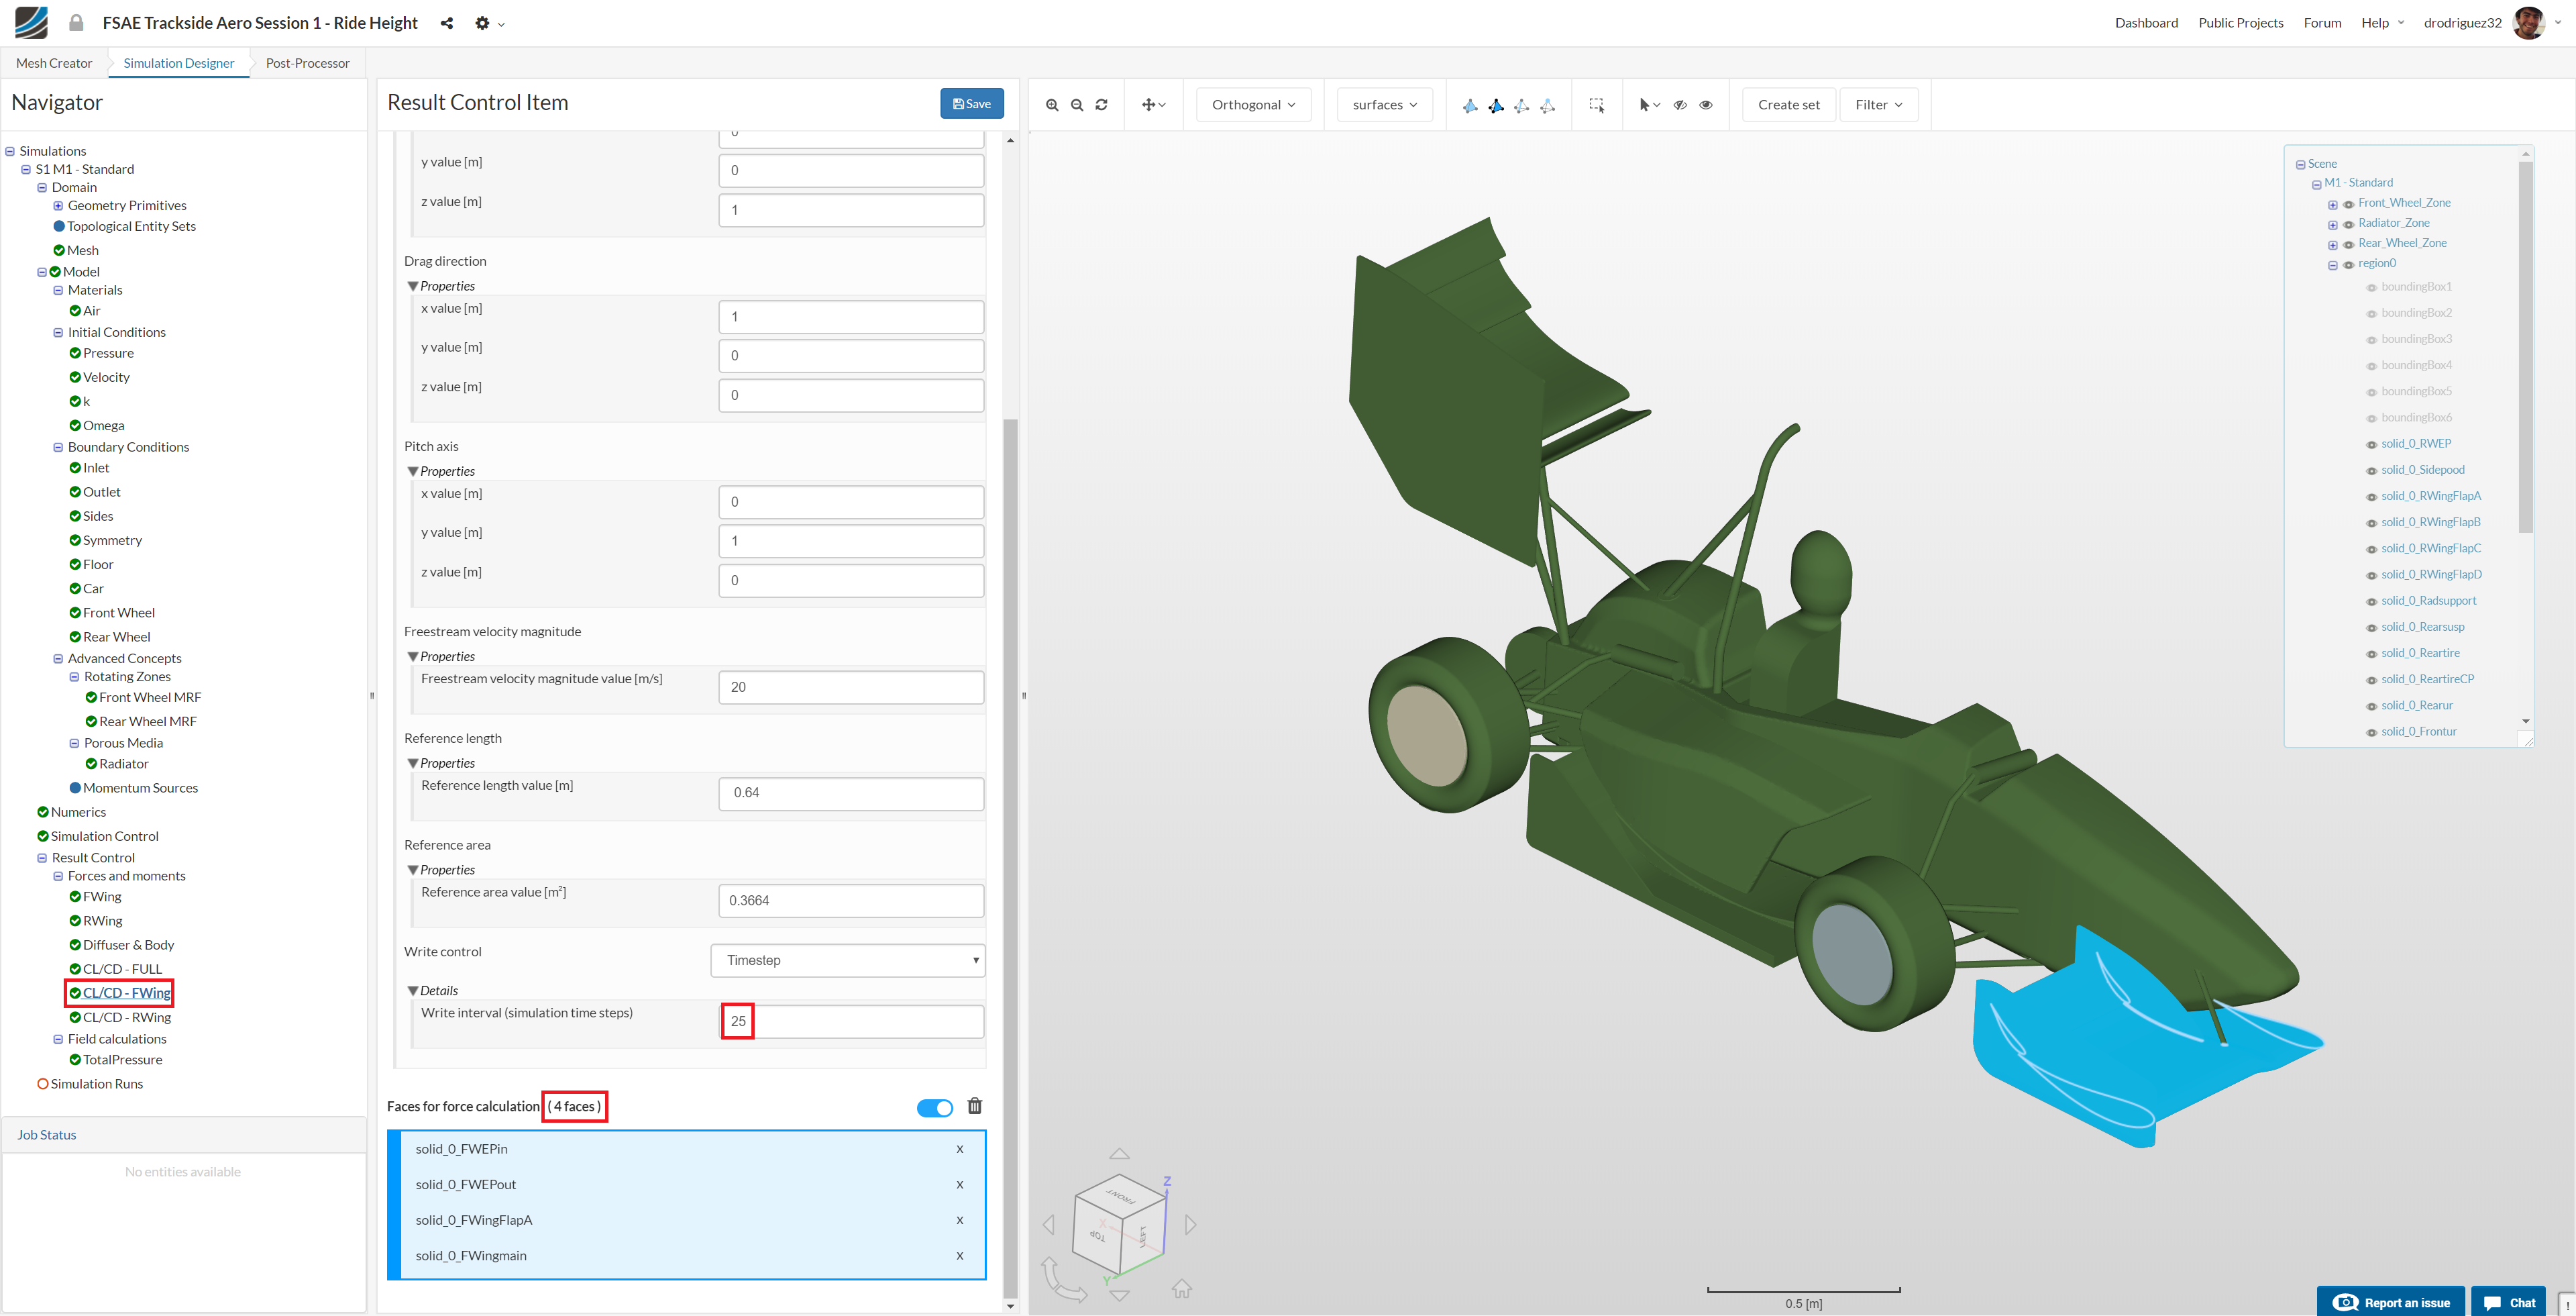2576x1316 pixels.
Task: Remove solid_0_FWEPin from the face list
Action: 959,1149
